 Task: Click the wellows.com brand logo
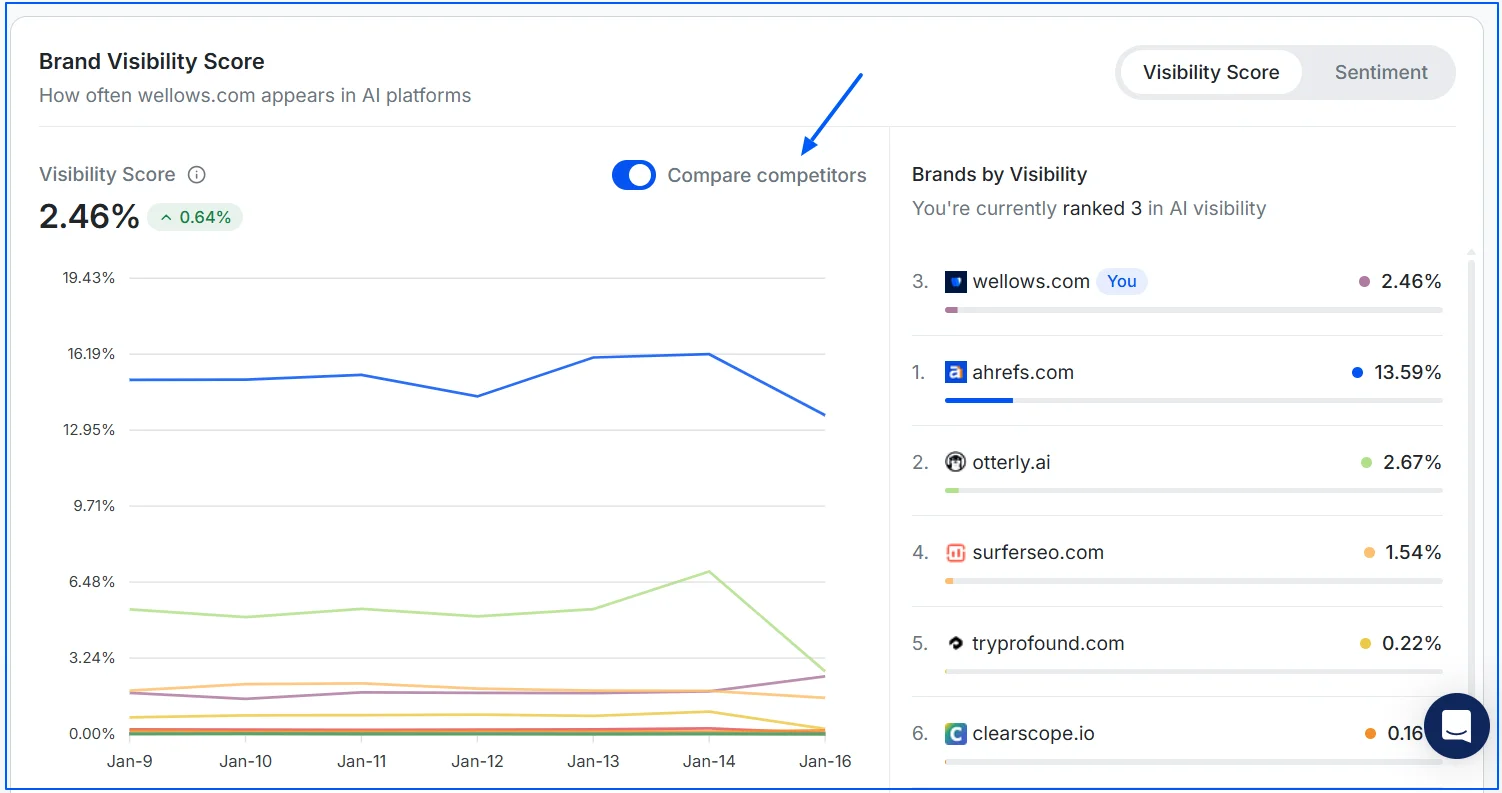click(956, 282)
